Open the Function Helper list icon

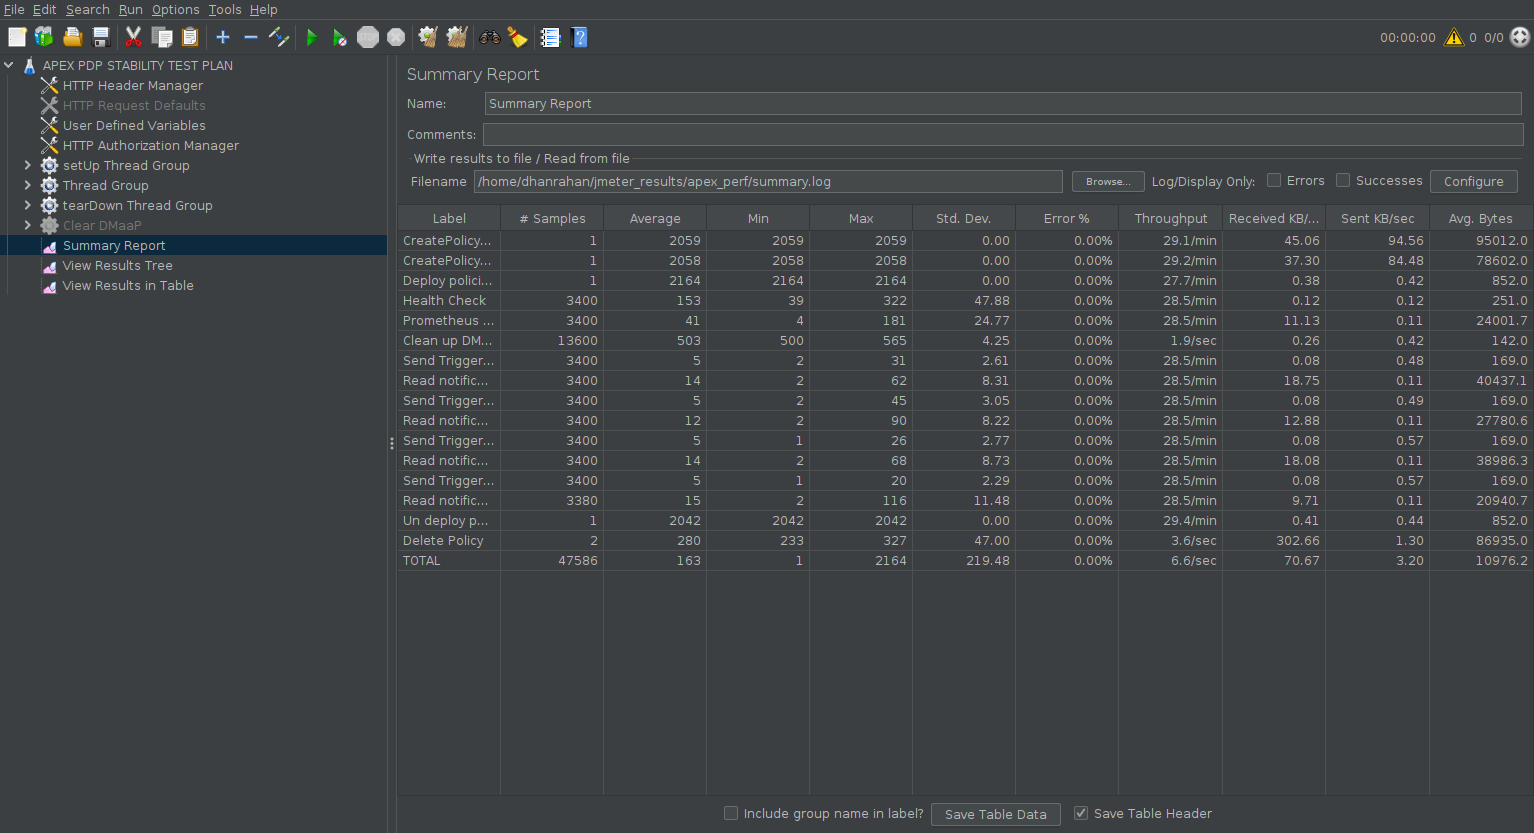point(550,37)
